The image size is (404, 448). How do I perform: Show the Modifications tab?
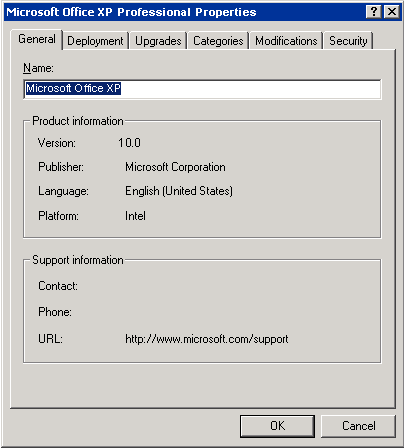286,41
